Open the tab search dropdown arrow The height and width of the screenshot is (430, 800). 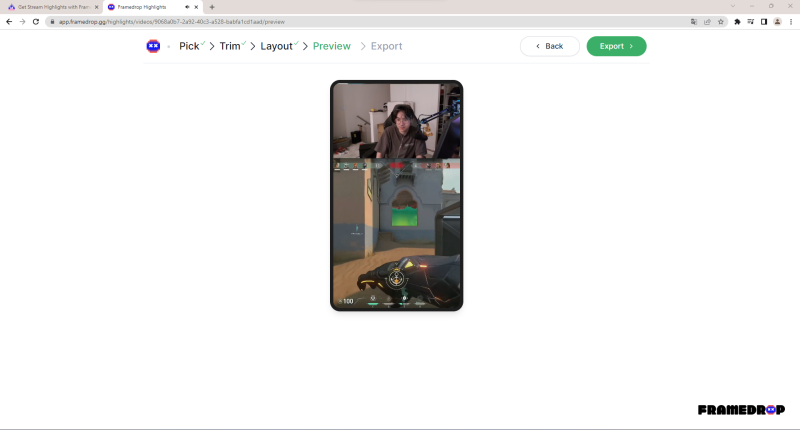click(x=733, y=6)
